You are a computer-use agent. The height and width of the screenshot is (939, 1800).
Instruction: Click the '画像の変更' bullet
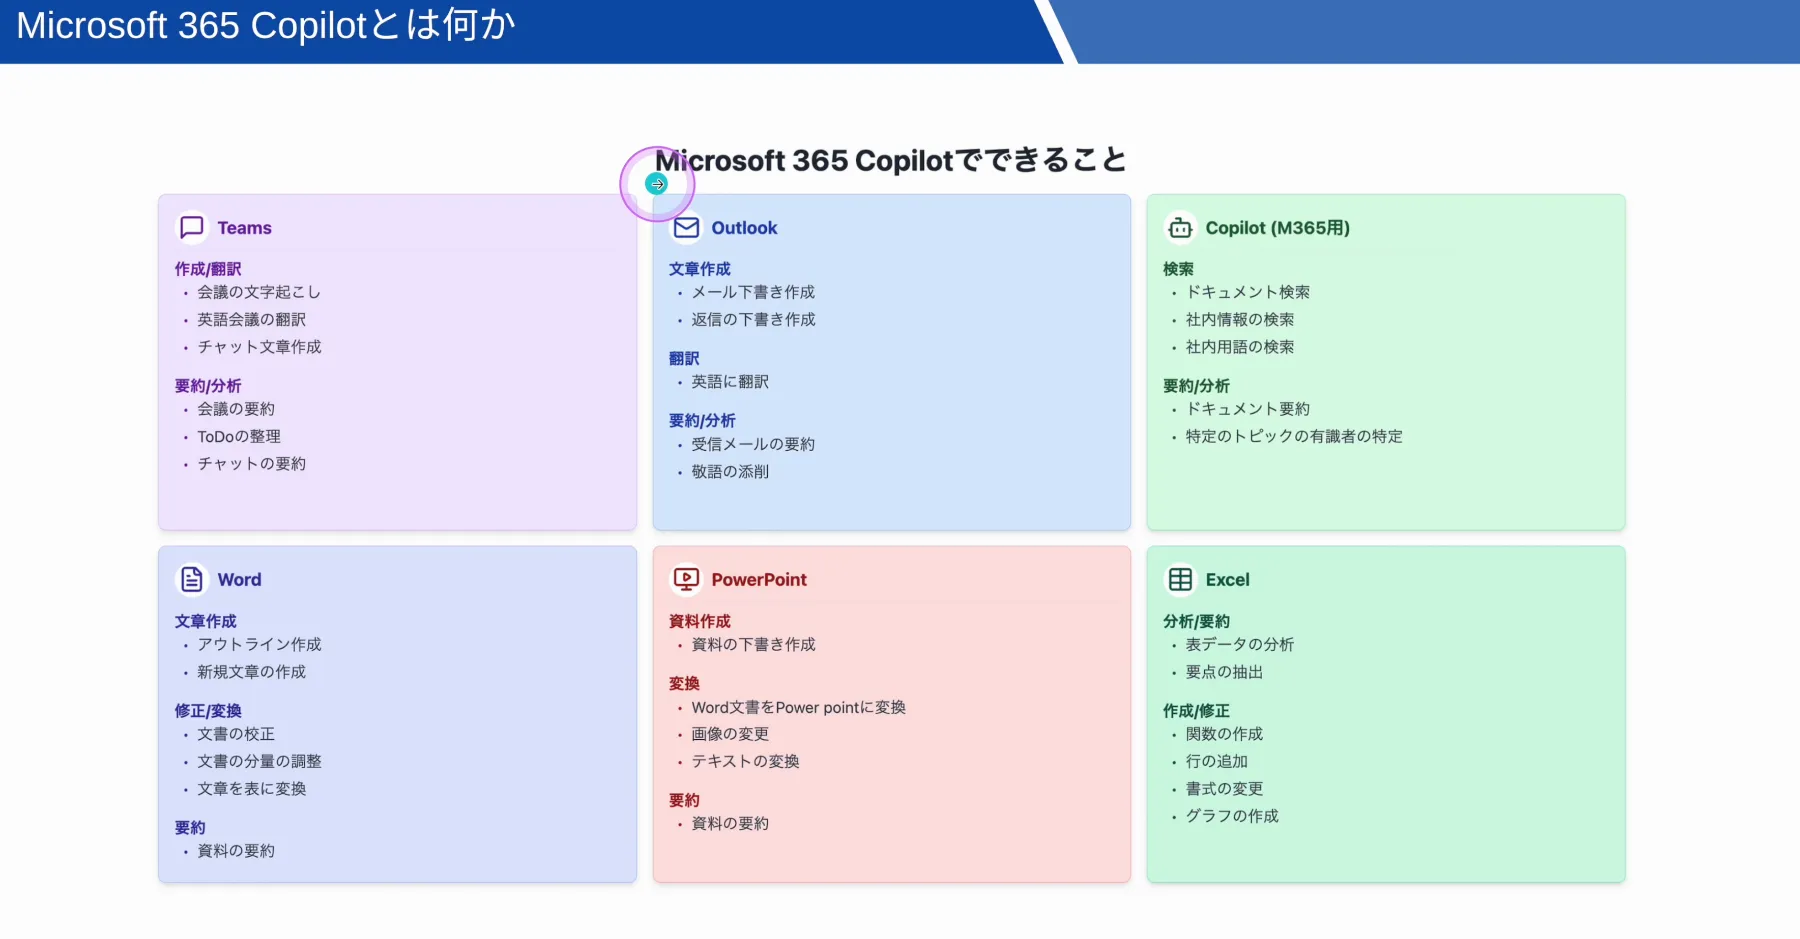[x=731, y=734]
